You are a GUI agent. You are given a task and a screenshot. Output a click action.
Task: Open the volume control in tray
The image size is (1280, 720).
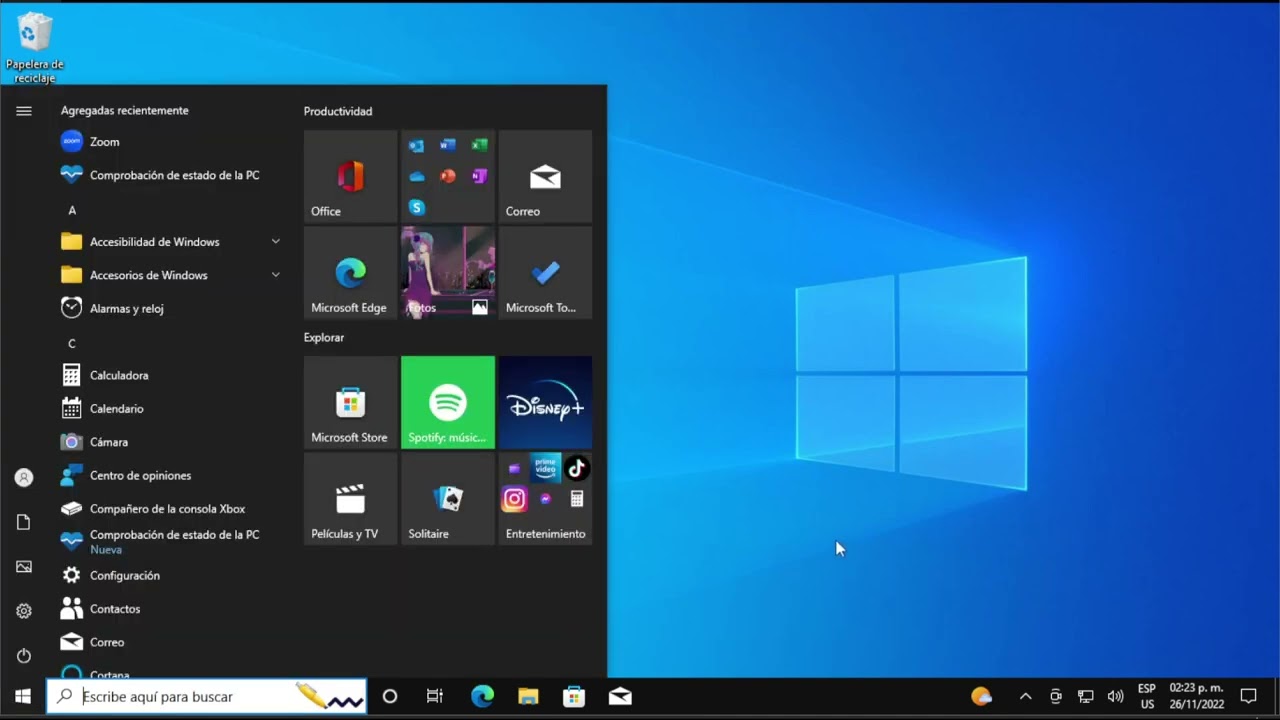point(1115,697)
